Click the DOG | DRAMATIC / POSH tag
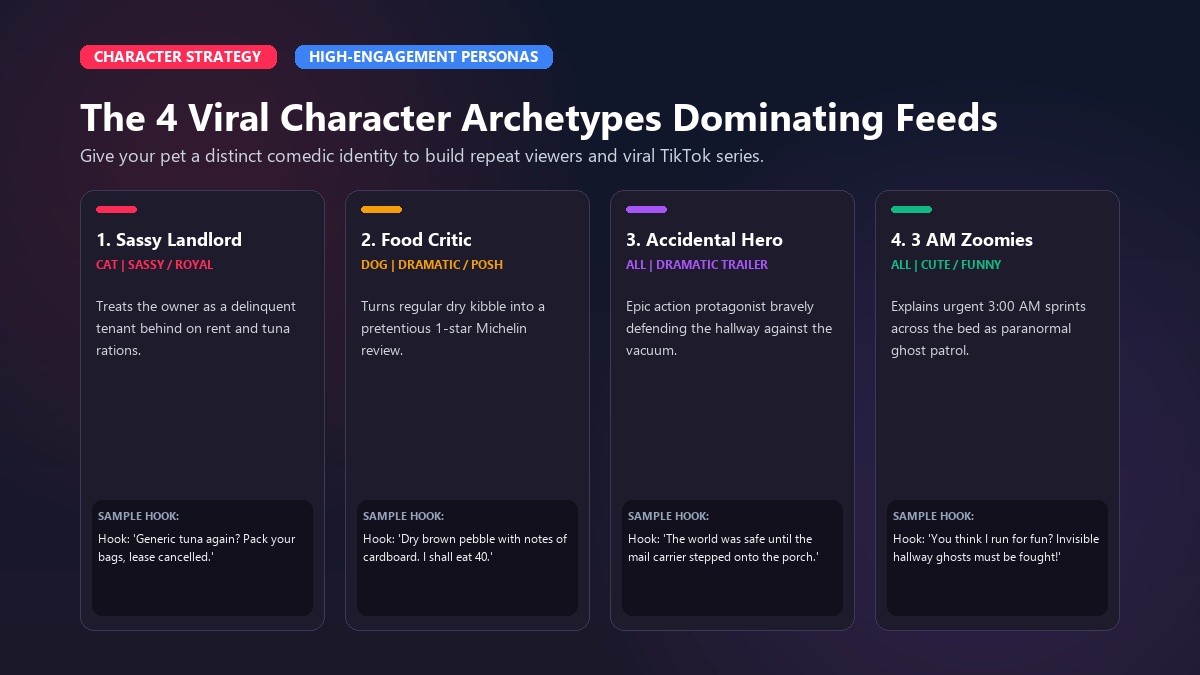Screen dimensions: 1200x675 (432, 265)
